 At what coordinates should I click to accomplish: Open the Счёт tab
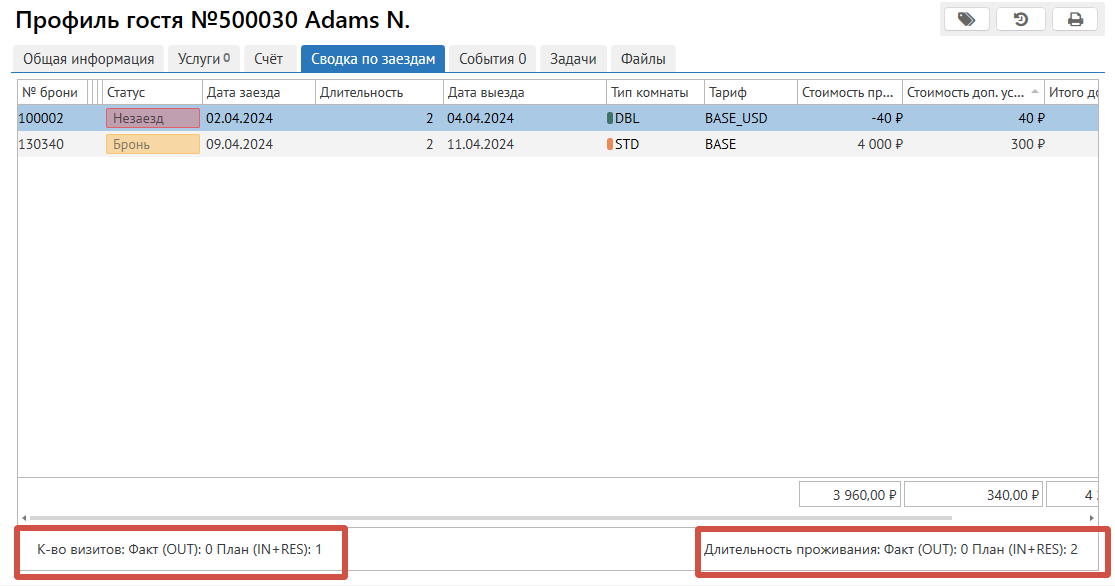pyautogui.click(x=269, y=59)
